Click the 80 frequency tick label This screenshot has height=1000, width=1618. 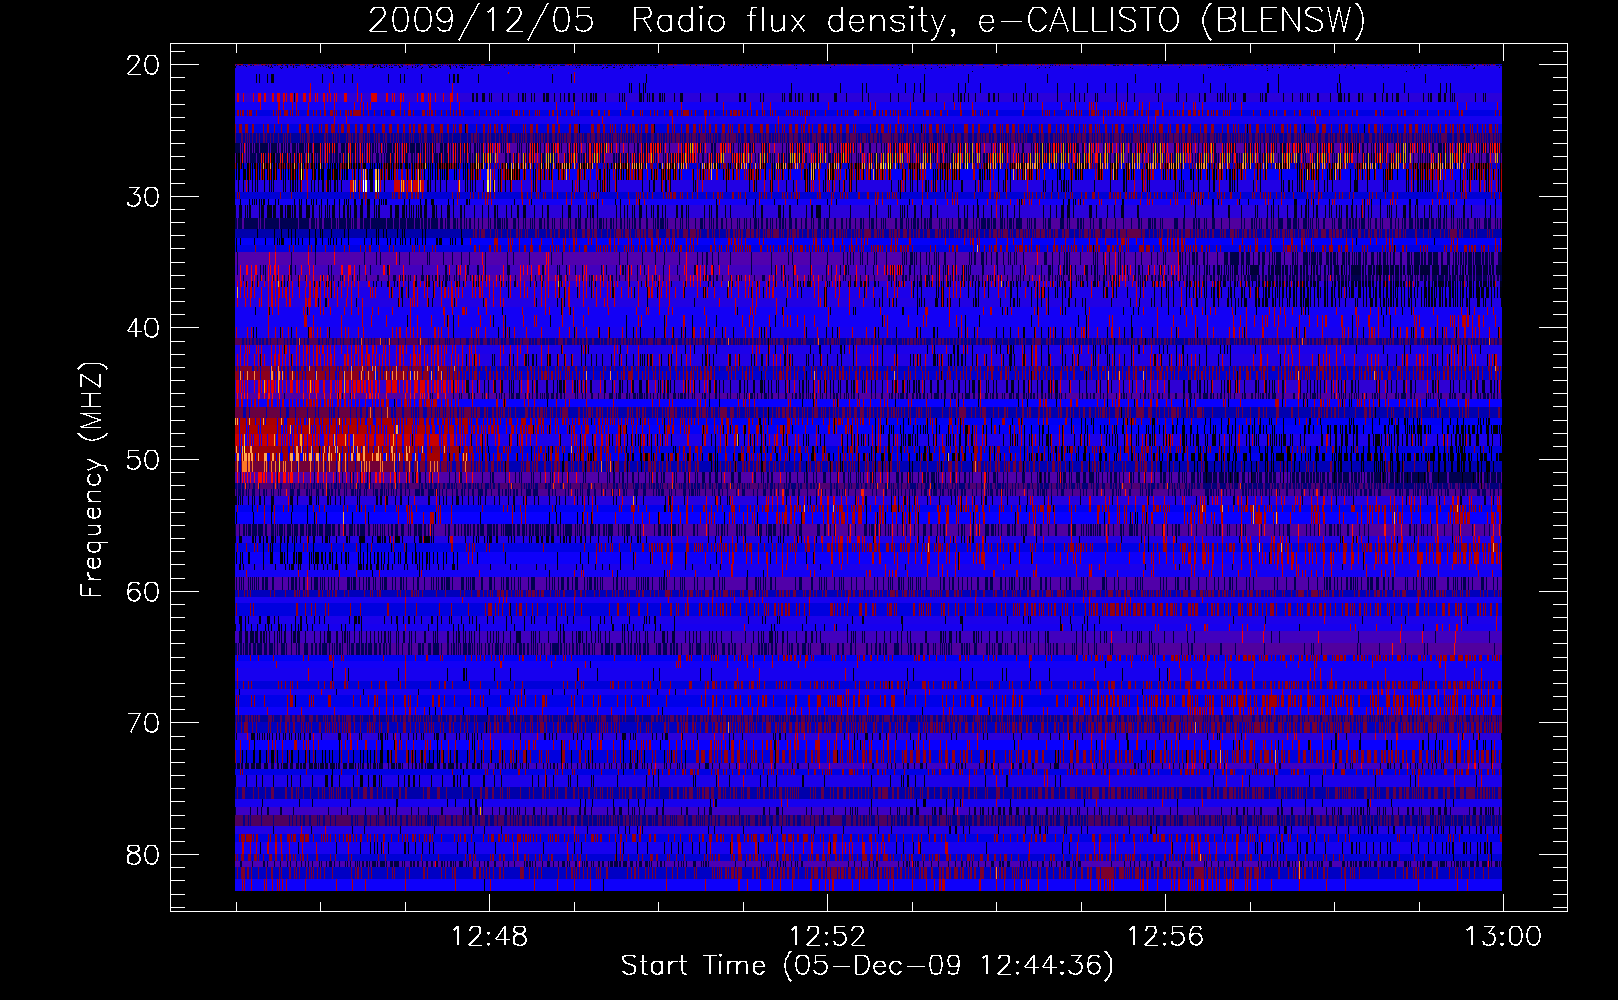[x=143, y=855]
